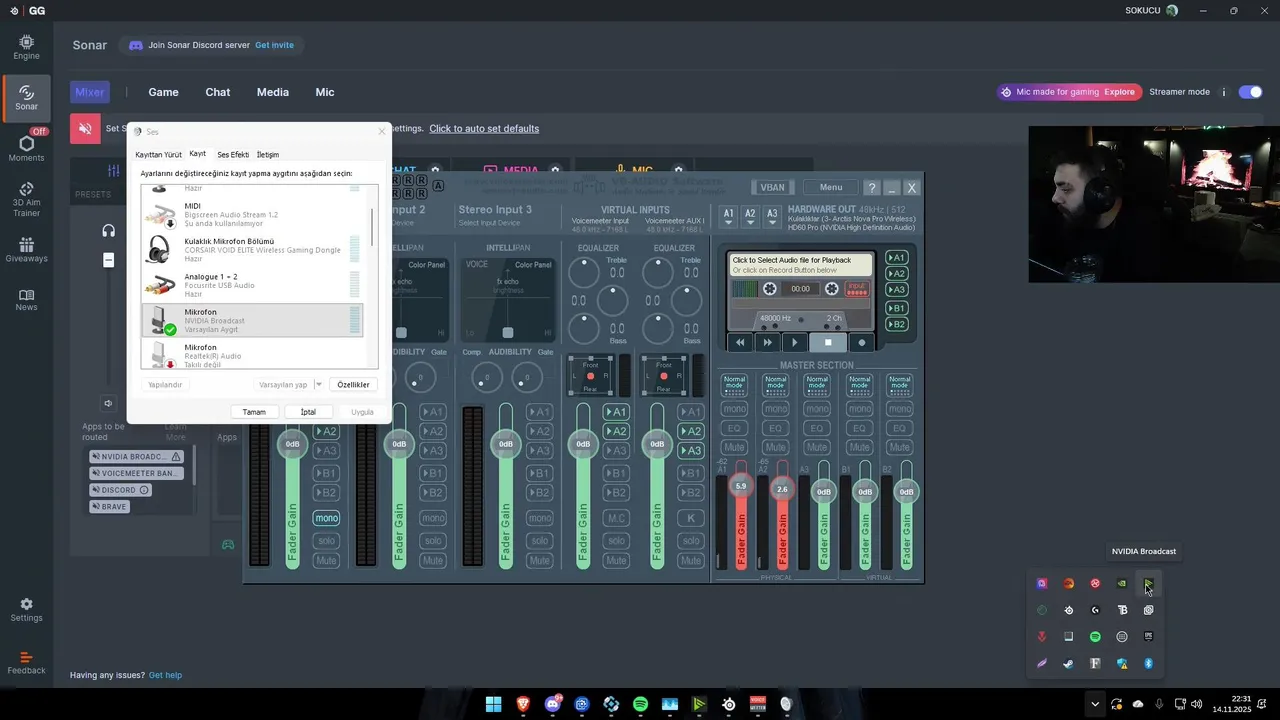Open the A2 hardware out device dropdown
The width and height of the screenshot is (1280, 720).
click(750, 216)
